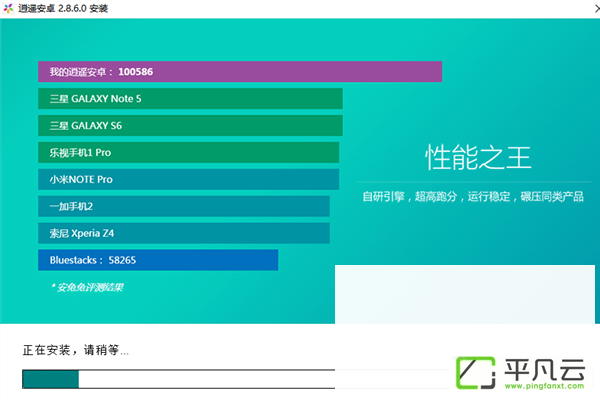This screenshot has height=400, width=600.
Task: Click the installer app icon in title bar
Action: coord(8,8)
